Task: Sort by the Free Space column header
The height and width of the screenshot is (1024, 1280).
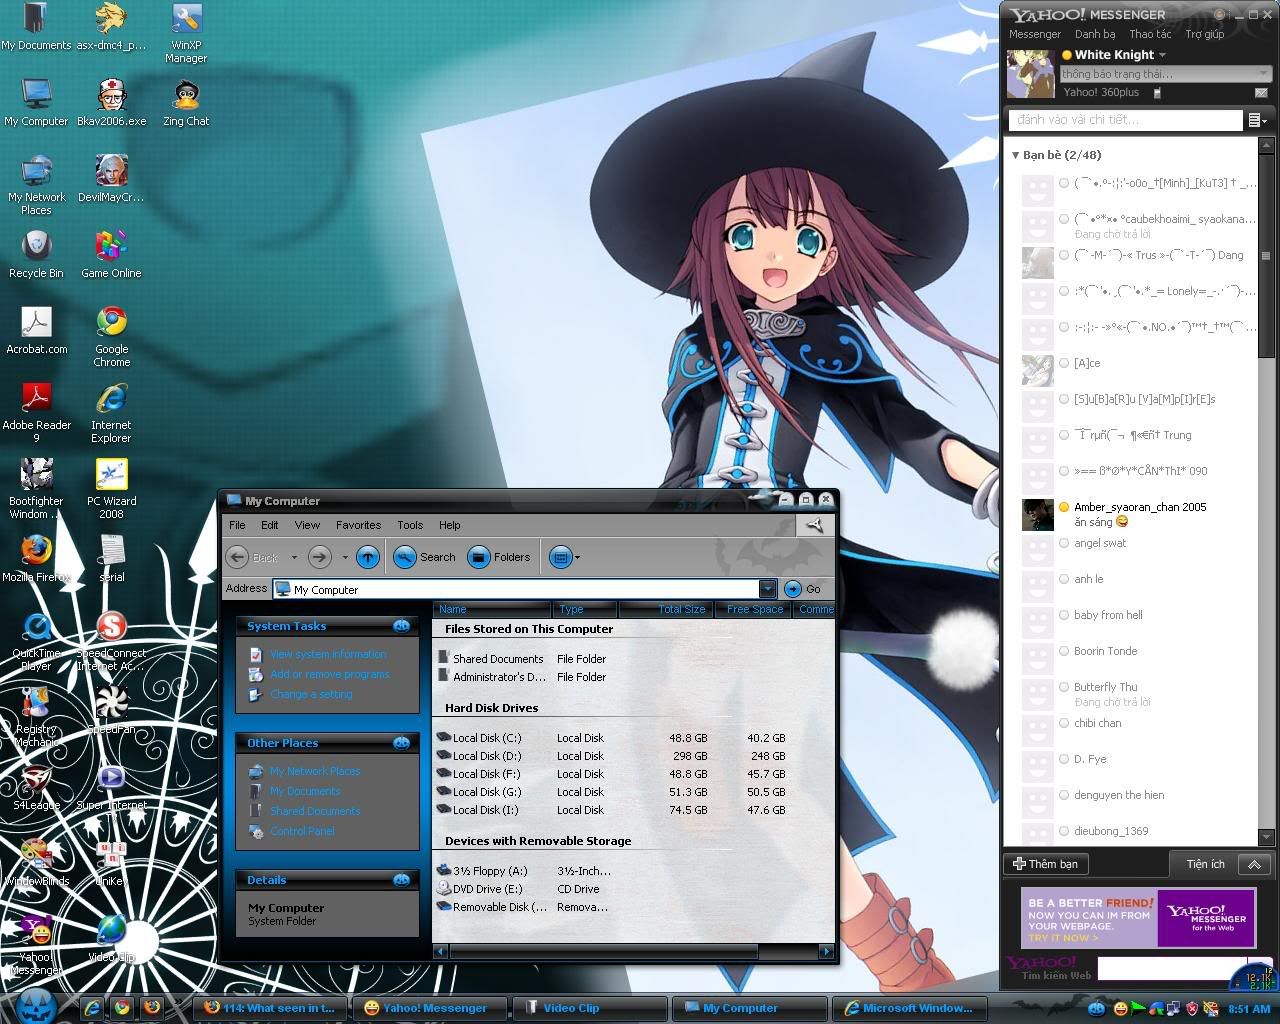Action: [754, 609]
